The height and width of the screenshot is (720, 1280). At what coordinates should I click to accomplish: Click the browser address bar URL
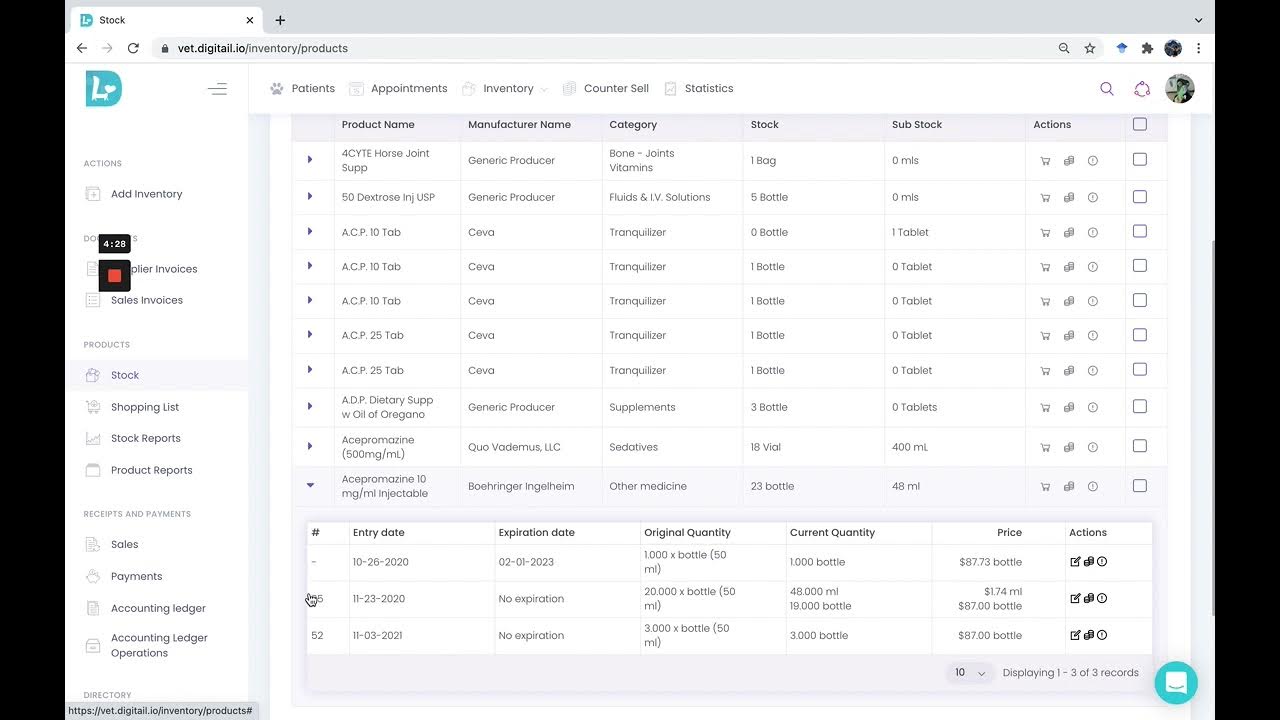[263, 48]
